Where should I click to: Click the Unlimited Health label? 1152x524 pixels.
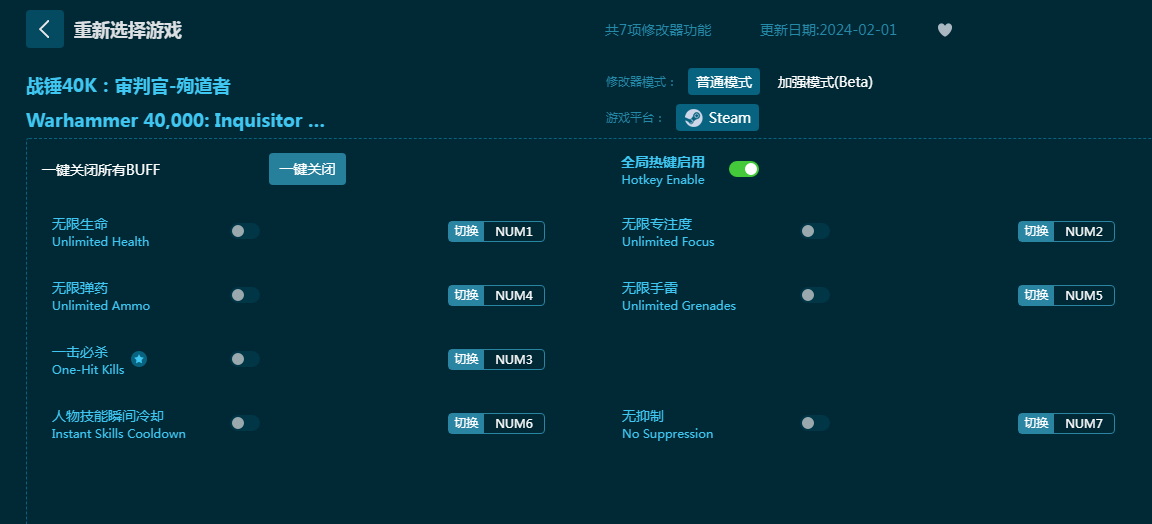pyautogui.click(x=101, y=242)
